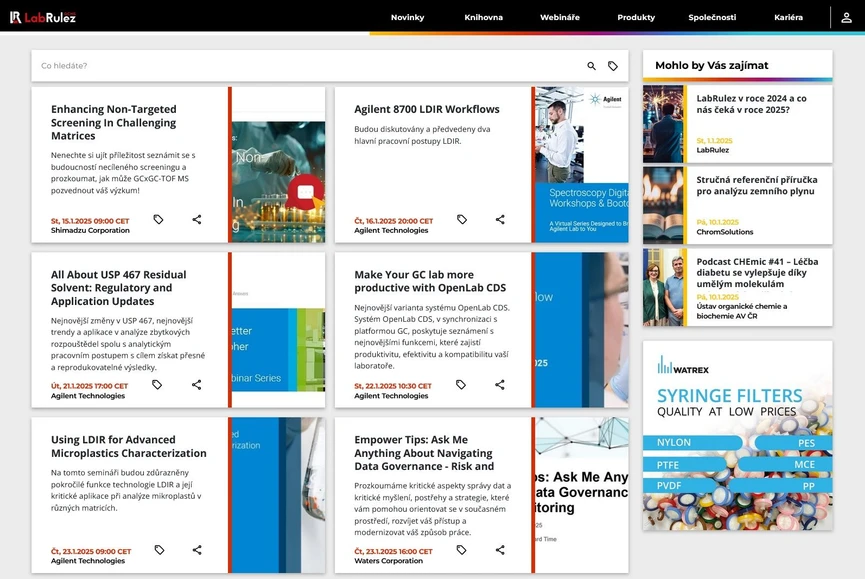Click the share icon on the Empower Tips card
The height and width of the screenshot is (579, 865).
coord(499,549)
